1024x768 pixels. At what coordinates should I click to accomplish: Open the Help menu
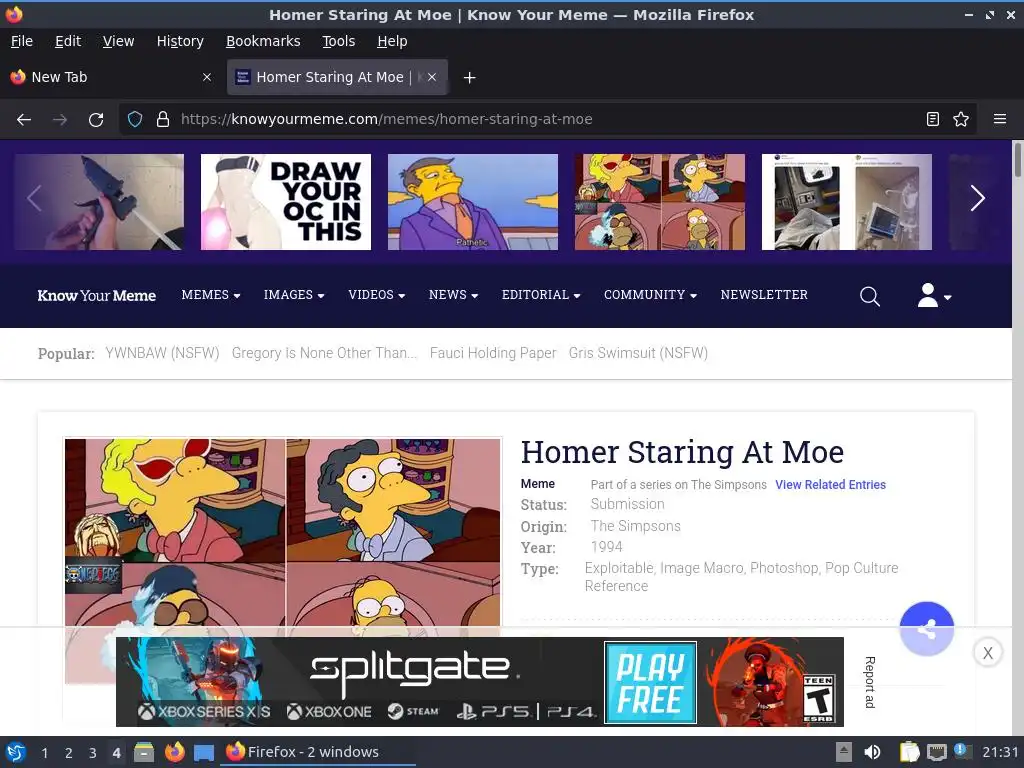(x=392, y=41)
